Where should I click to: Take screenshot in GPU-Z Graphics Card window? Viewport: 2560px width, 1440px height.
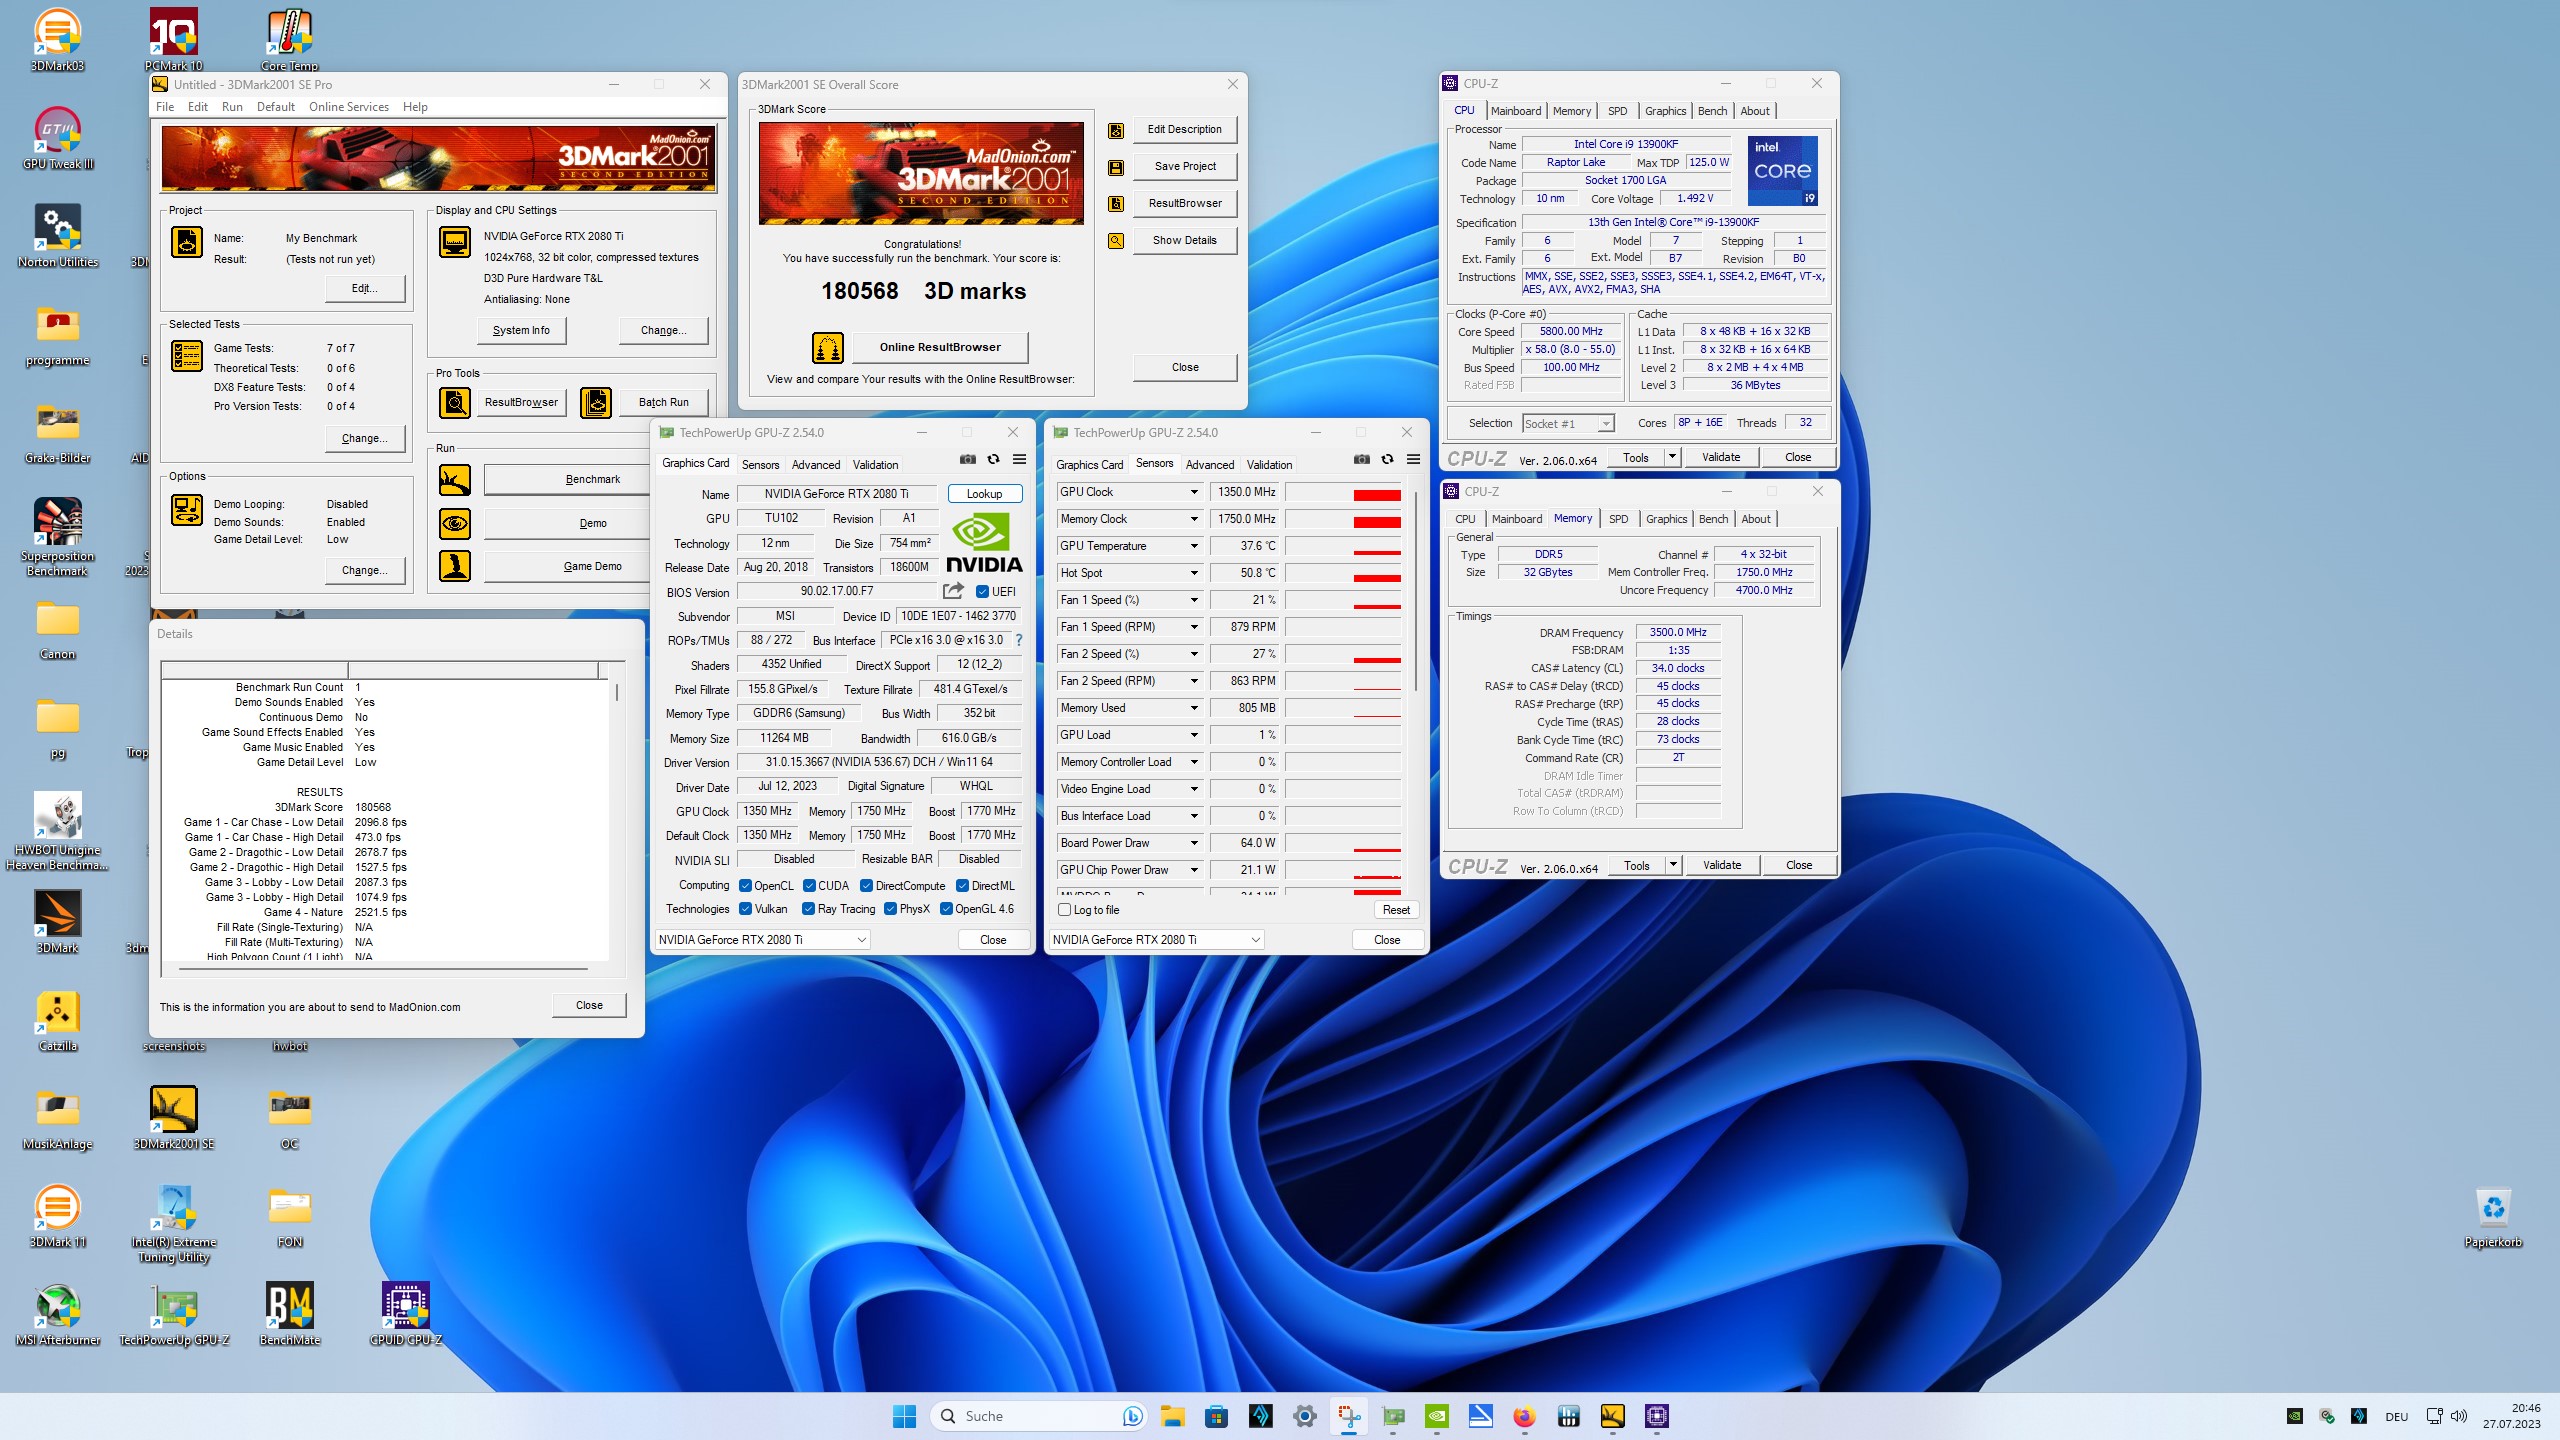(x=967, y=459)
